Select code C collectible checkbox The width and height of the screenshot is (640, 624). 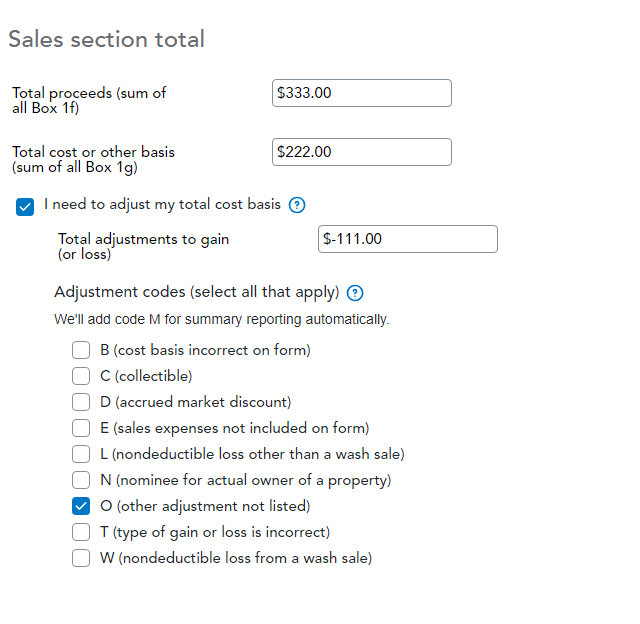(x=81, y=376)
